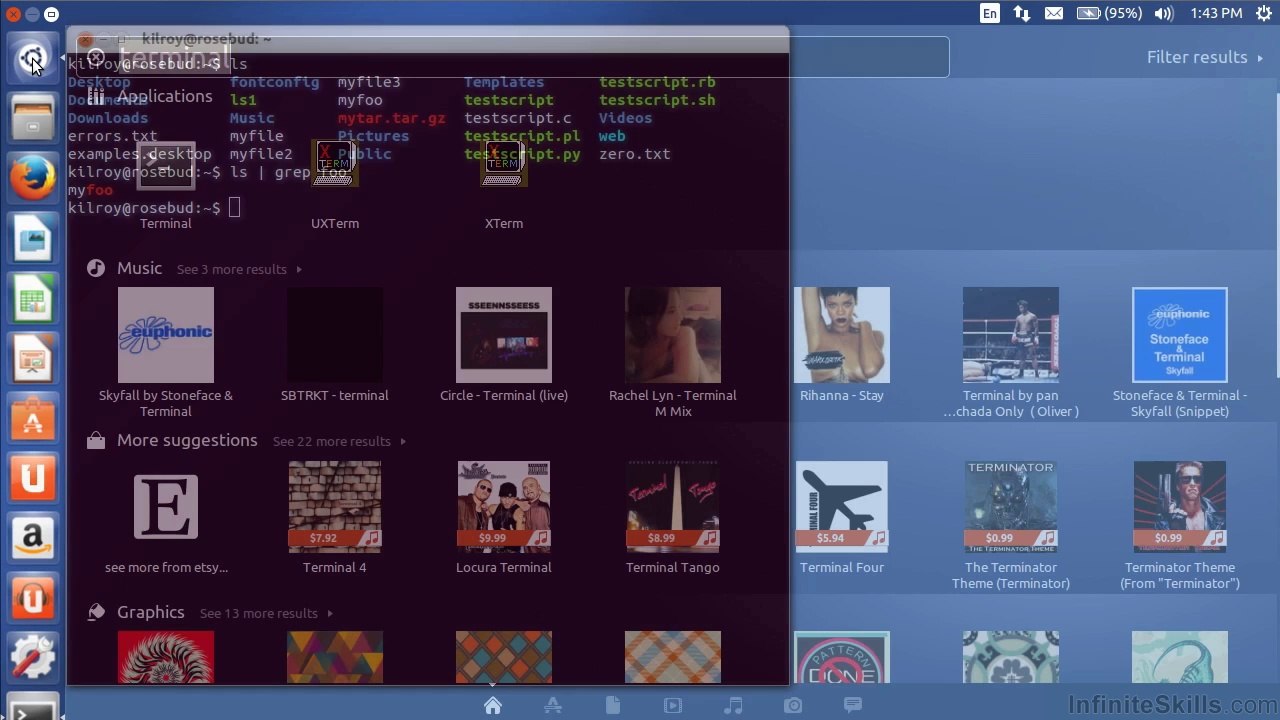The height and width of the screenshot is (720, 1280).
Task: Open Terminal 4 $7.92 suggestion
Action: point(335,517)
